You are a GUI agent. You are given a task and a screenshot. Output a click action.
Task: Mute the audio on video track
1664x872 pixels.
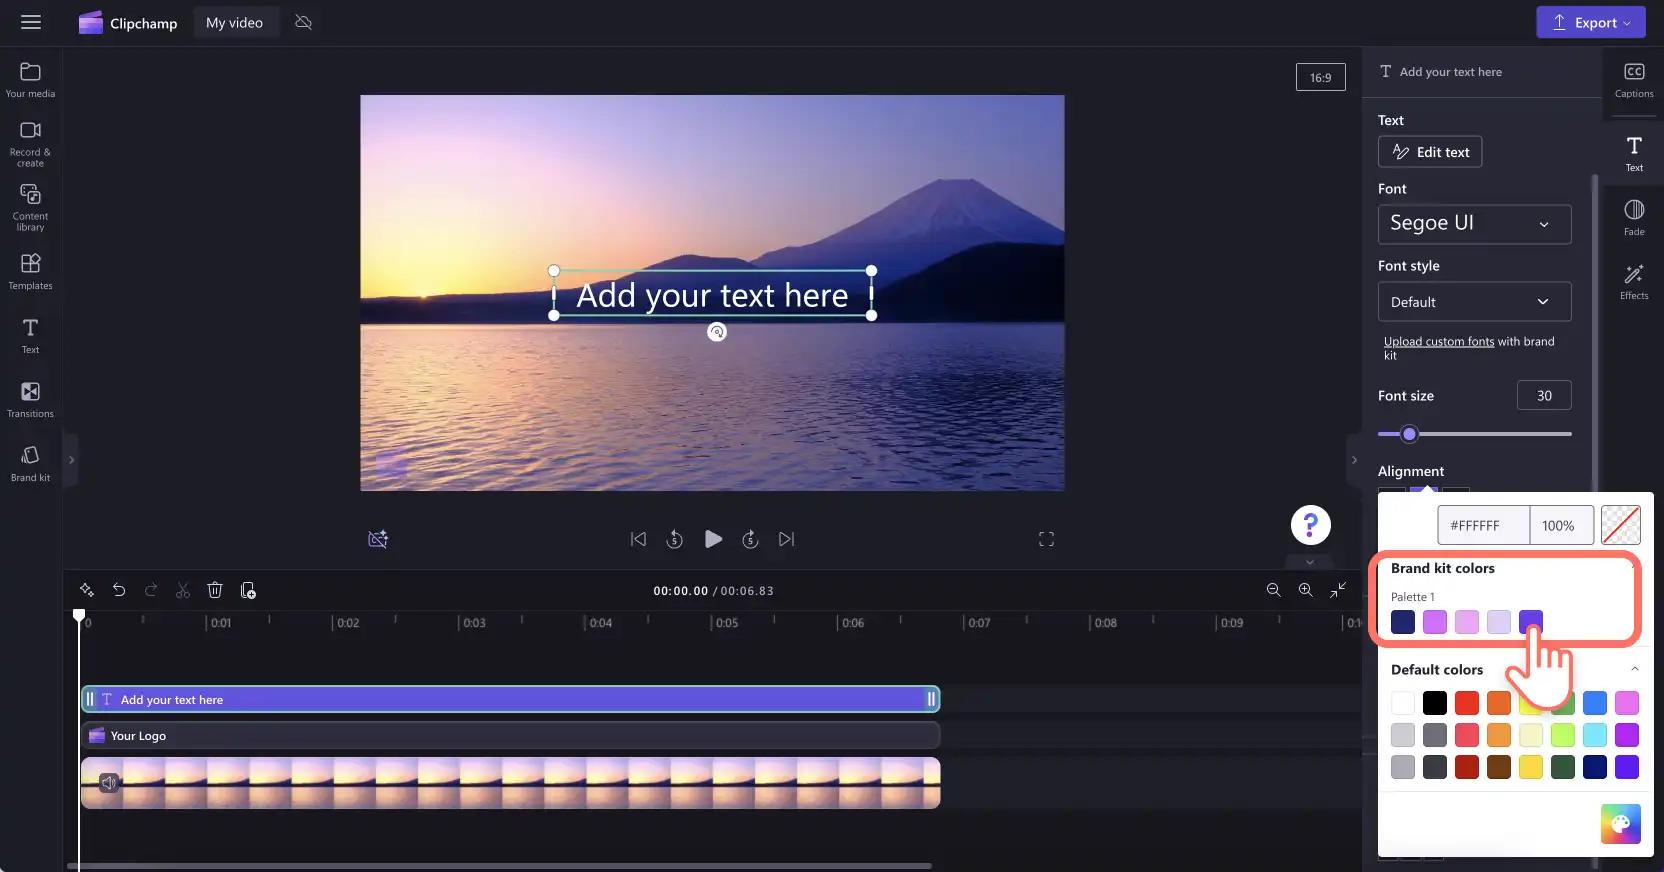click(109, 782)
